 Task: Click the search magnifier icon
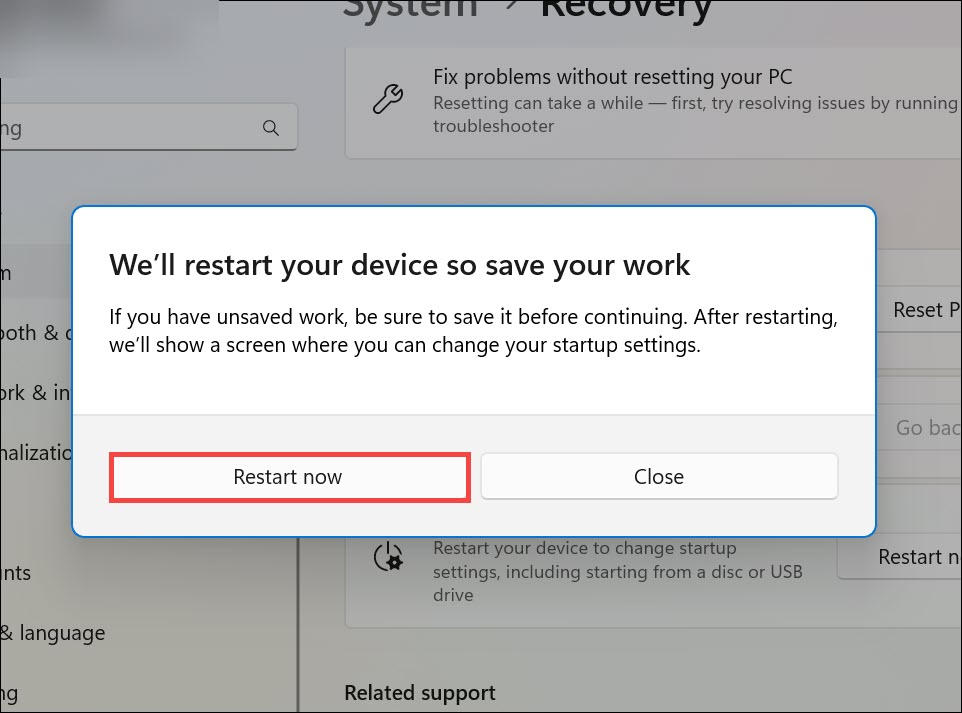(x=270, y=128)
